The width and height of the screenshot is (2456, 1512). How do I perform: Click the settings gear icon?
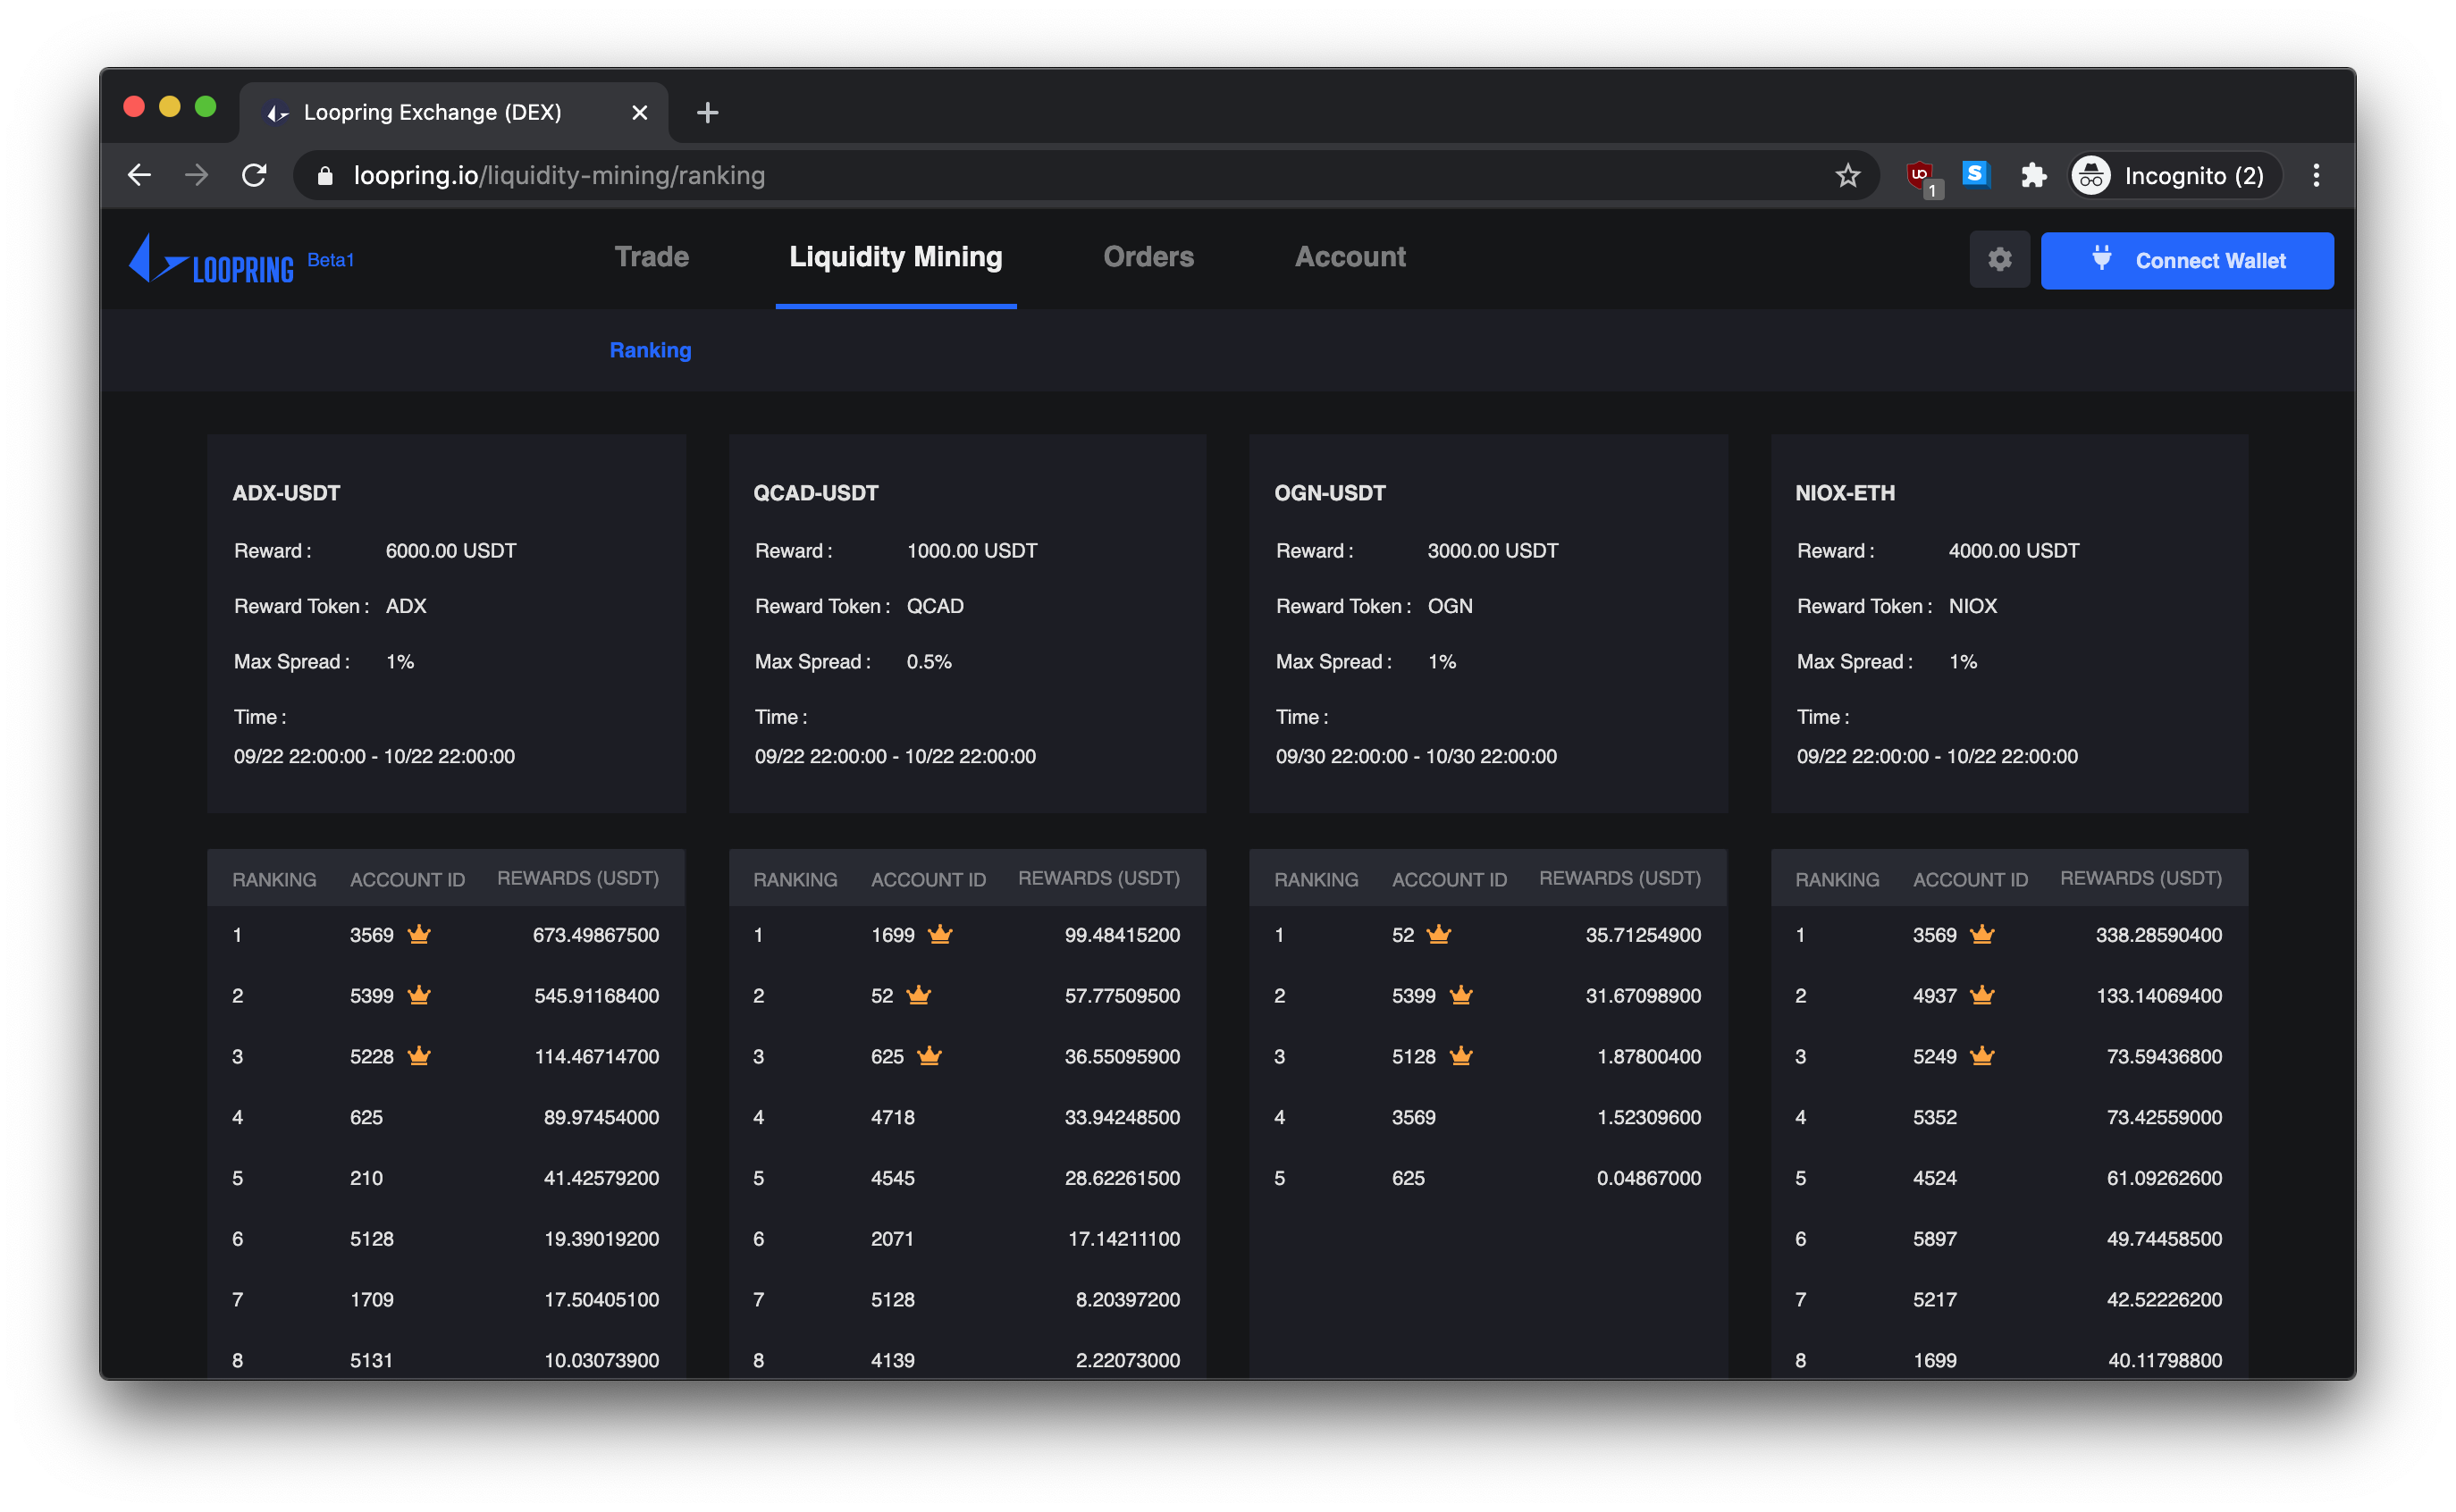tap(1999, 260)
